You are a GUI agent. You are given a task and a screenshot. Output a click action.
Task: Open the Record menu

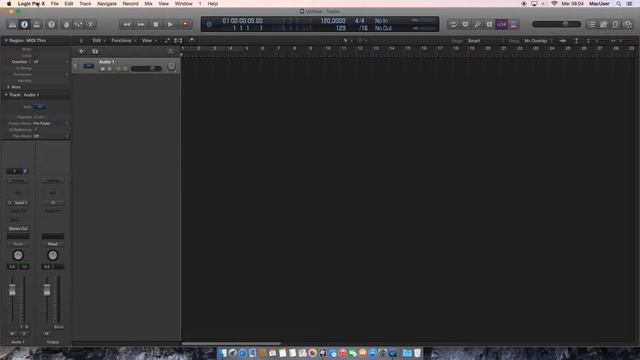(131, 4)
